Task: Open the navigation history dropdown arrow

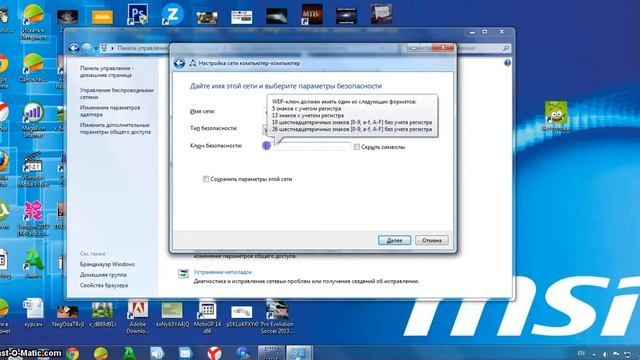Action: point(96,49)
